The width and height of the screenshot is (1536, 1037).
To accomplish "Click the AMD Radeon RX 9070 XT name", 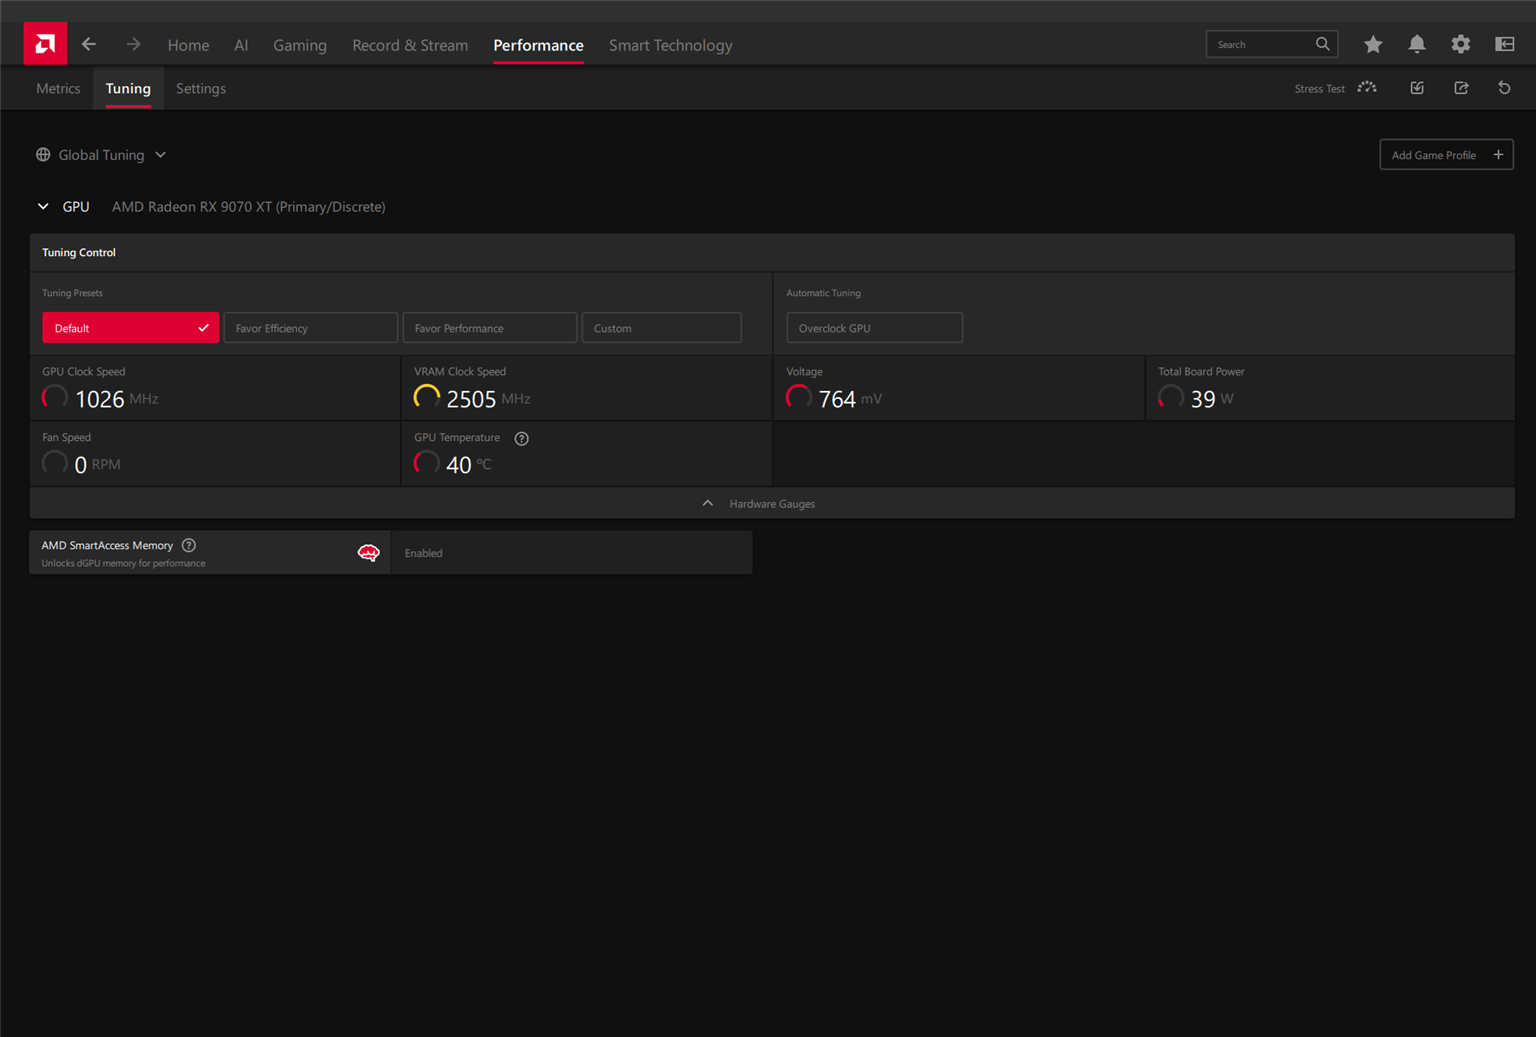I will tap(248, 207).
